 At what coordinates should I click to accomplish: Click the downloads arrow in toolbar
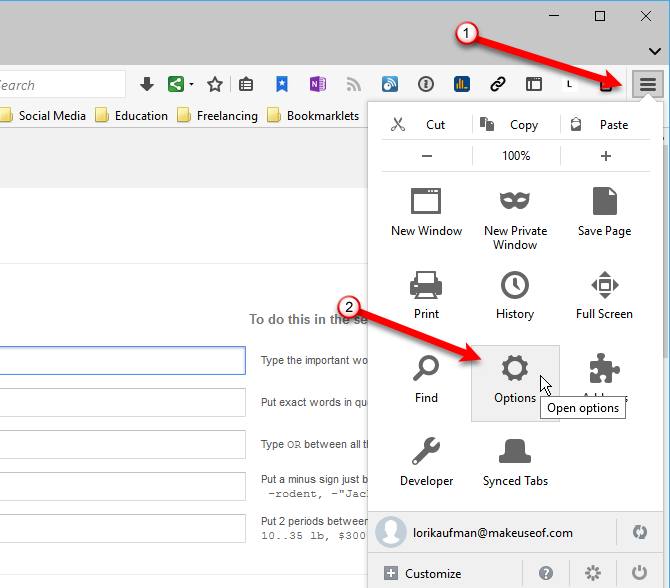[147, 85]
